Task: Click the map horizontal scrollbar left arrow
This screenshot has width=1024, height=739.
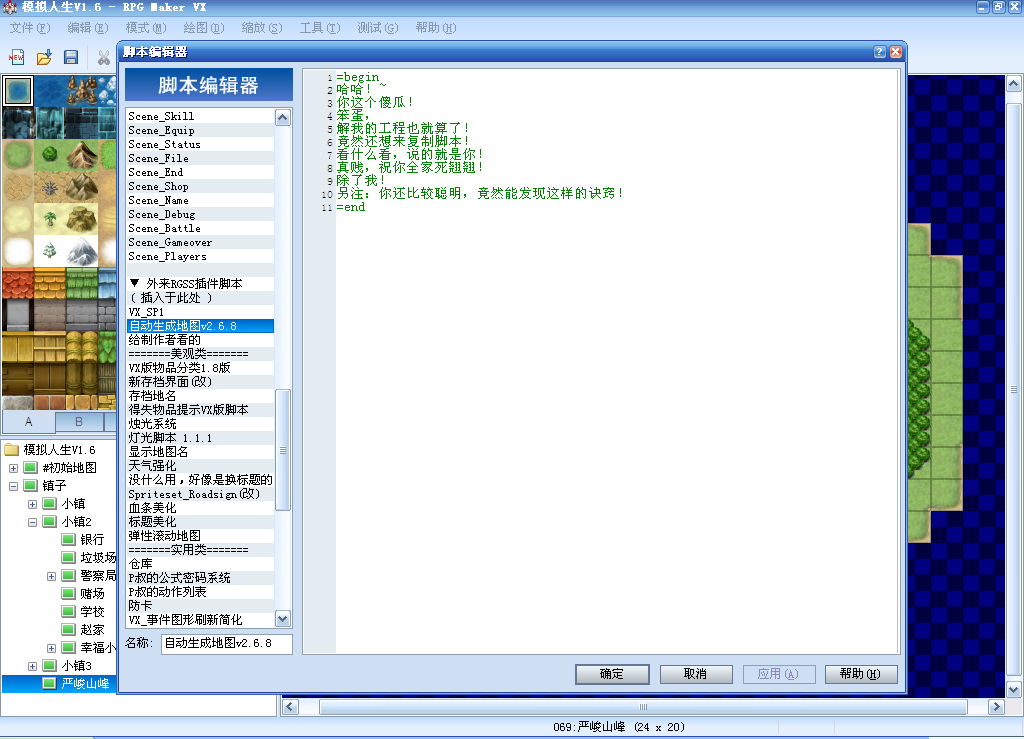Action: pyautogui.click(x=290, y=706)
